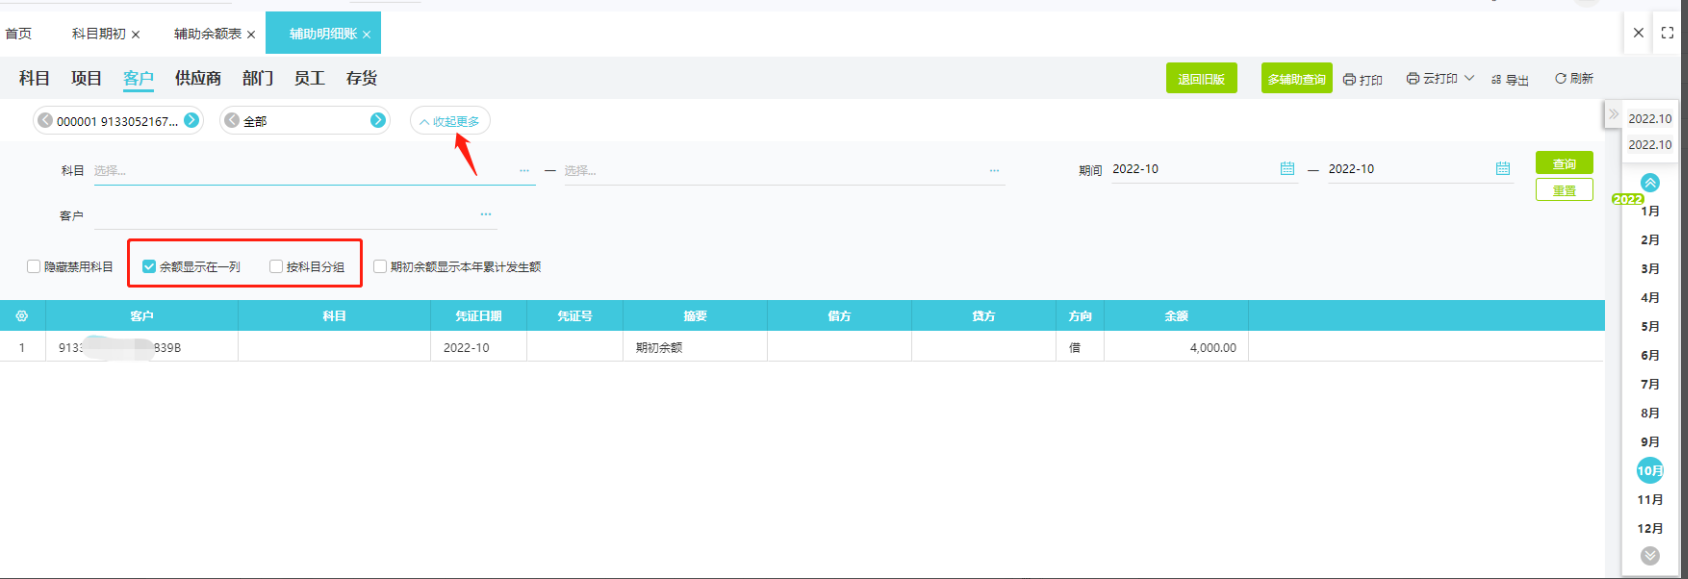Open the 云打印 dropdown arrow
The height and width of the screenshot is (579, 1688).
[1469, 78]
